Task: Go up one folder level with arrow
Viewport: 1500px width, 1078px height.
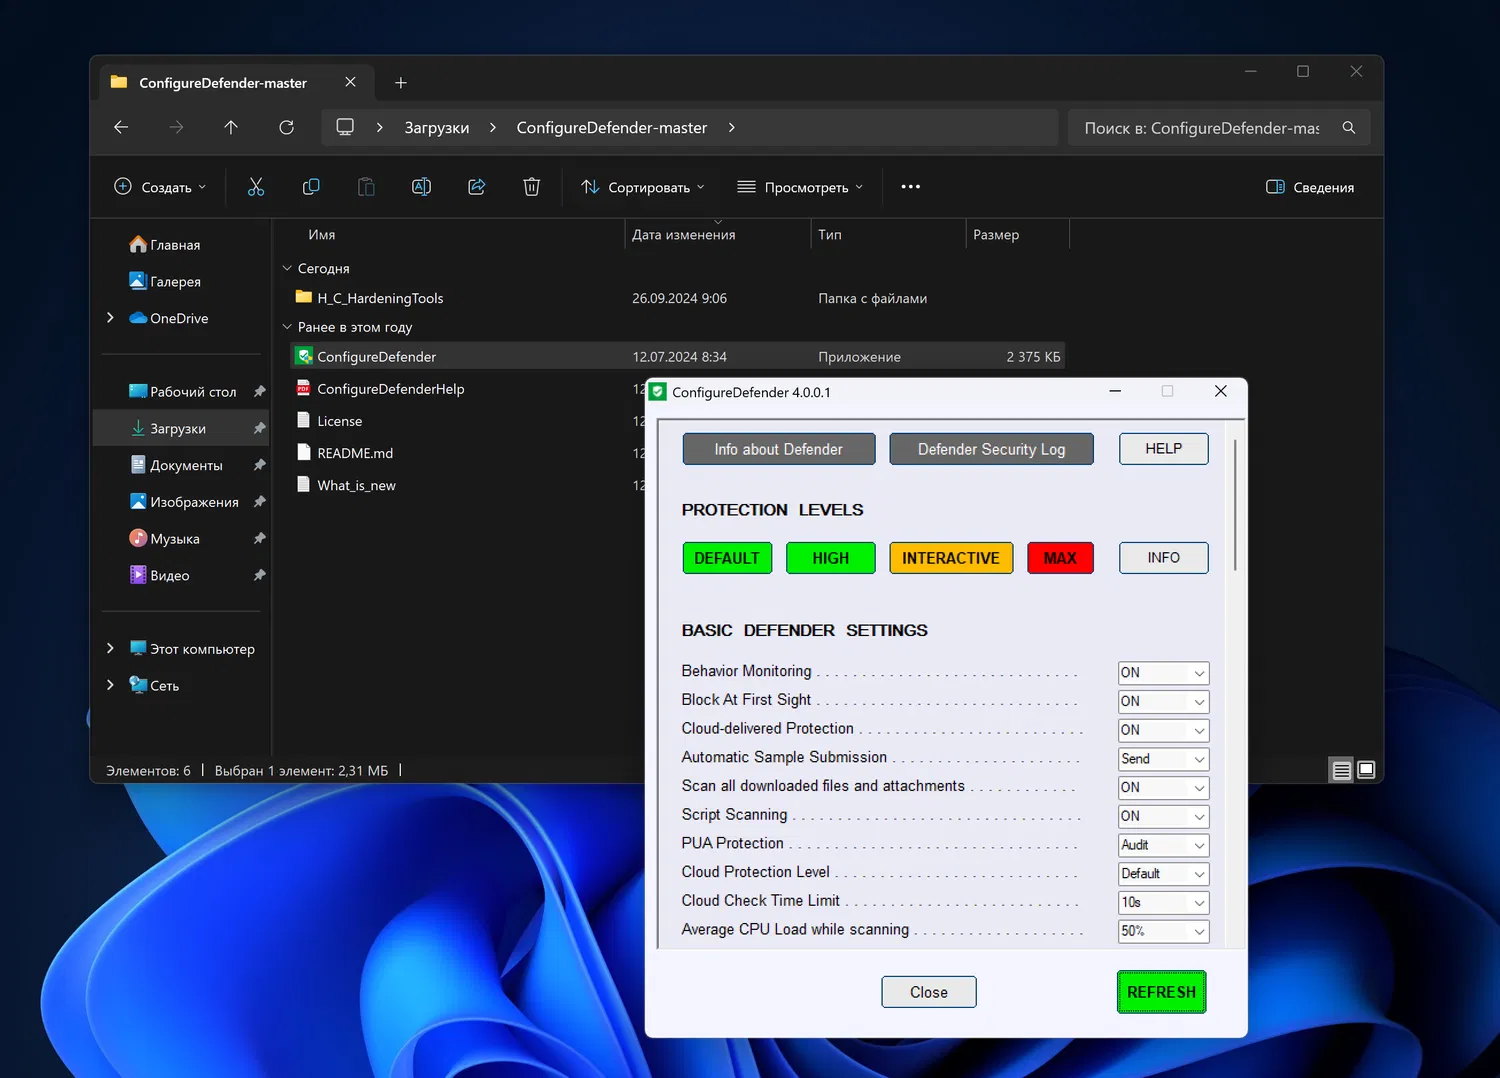Action: coord(231,127)
